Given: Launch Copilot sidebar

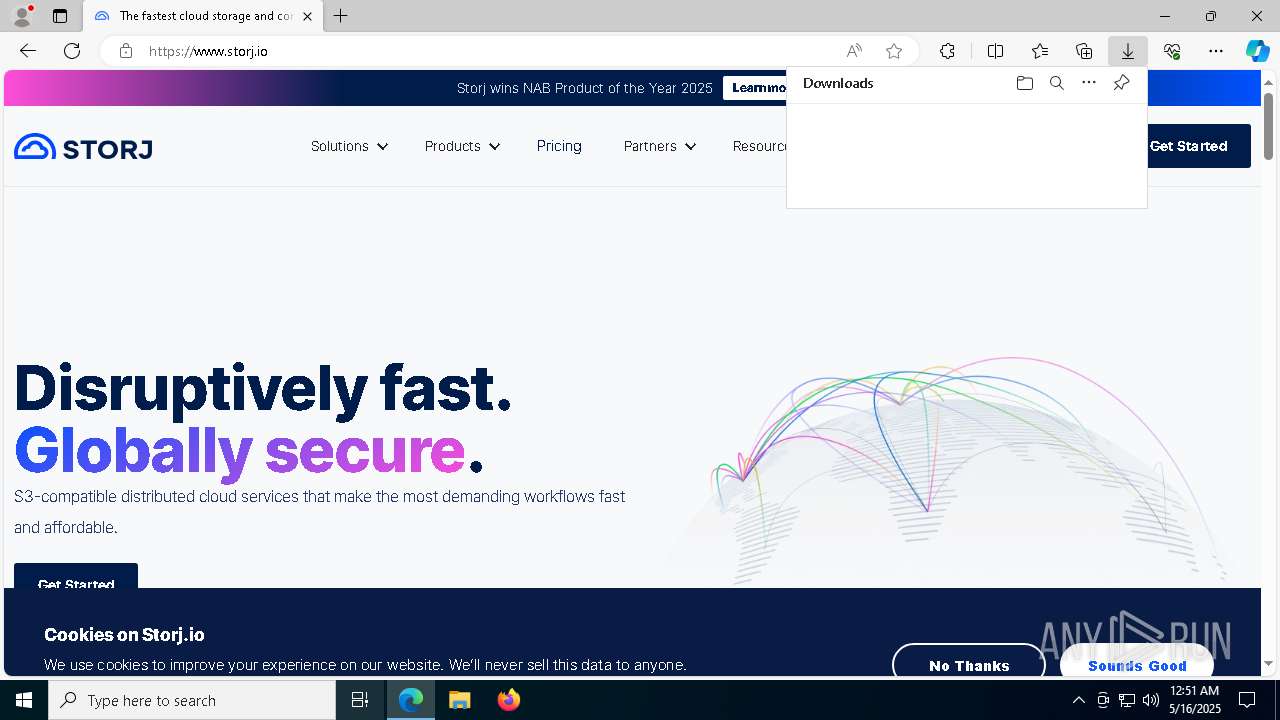Looking at the screenshot, I should coord(1257,51).
